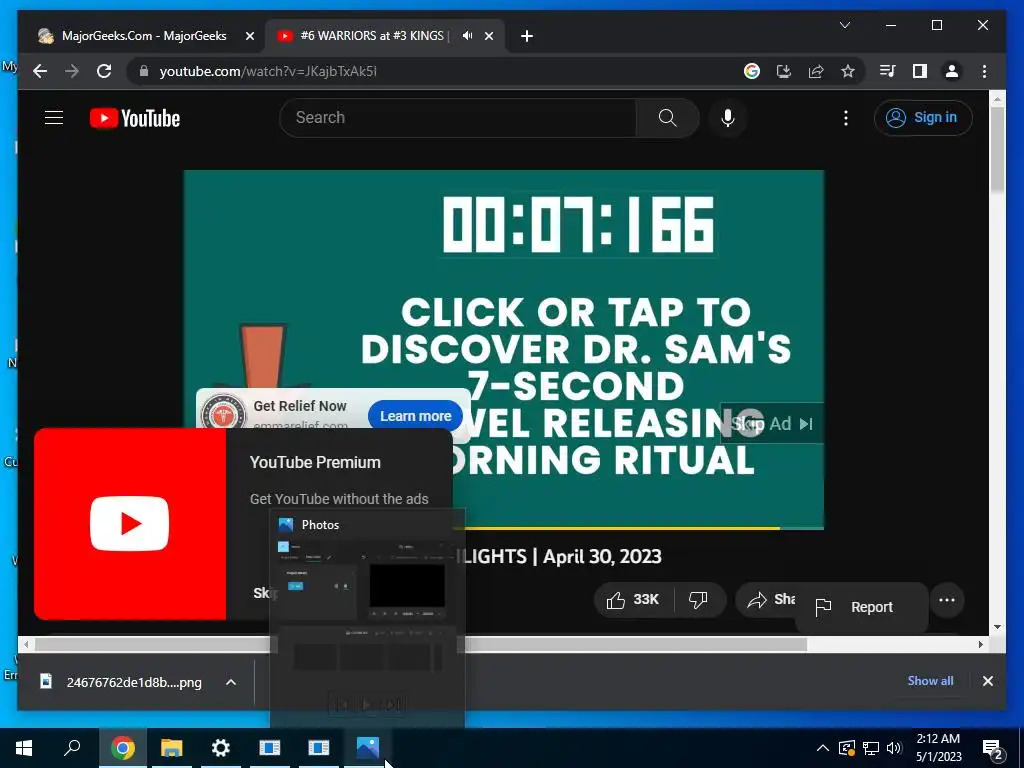The height and width of the screenshot is (768, 1024).
Task: Click Learn more on the ad
Action: (415, 416)
